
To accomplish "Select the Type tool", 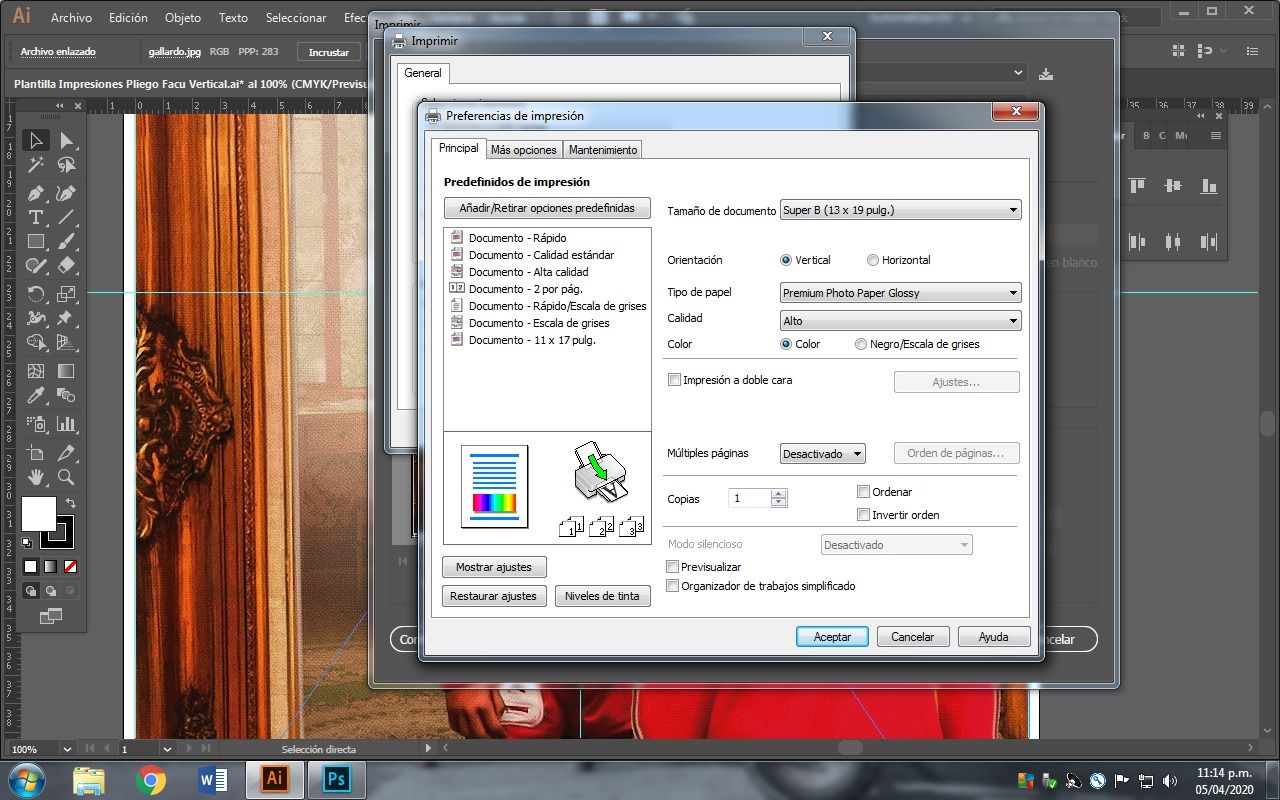I will (x=36, y=217).
